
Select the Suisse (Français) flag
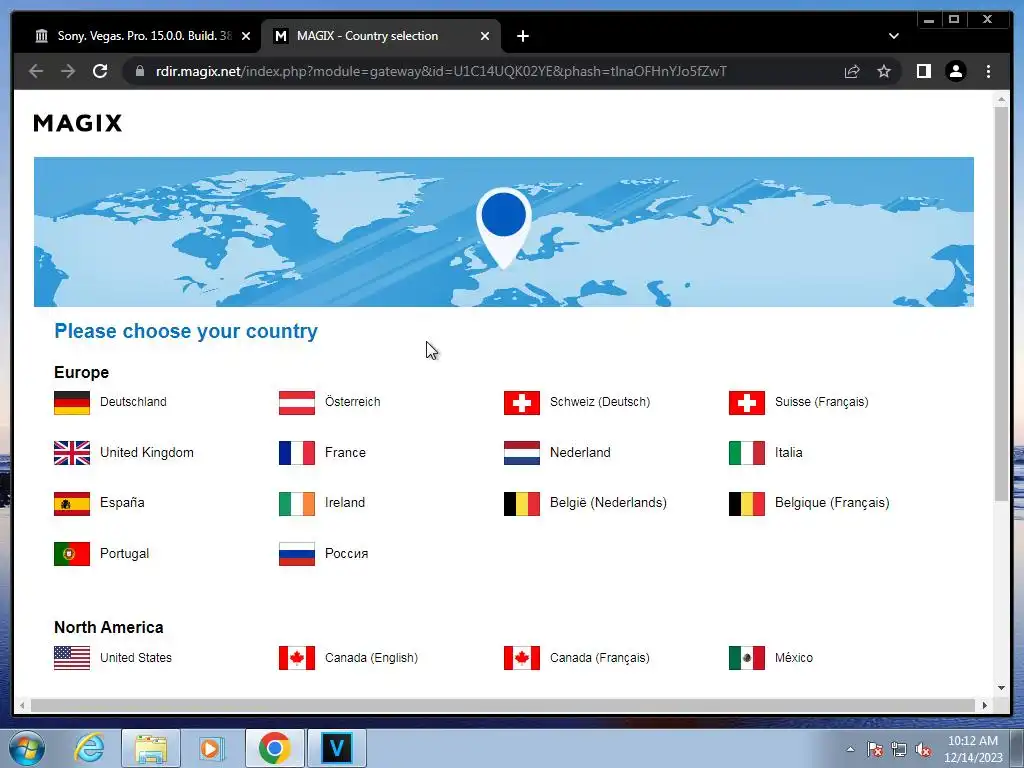[746, 403]
